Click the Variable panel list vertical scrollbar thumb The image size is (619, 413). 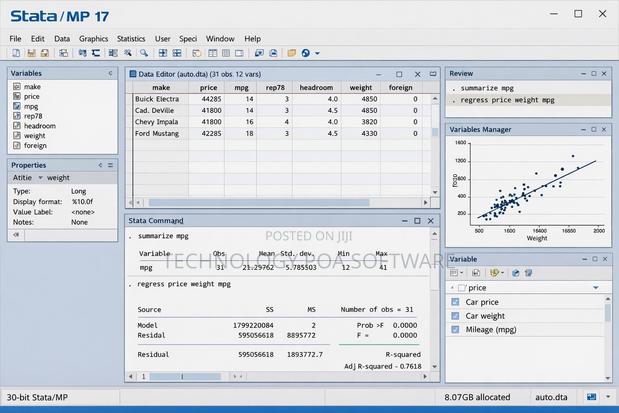point(608,312)
